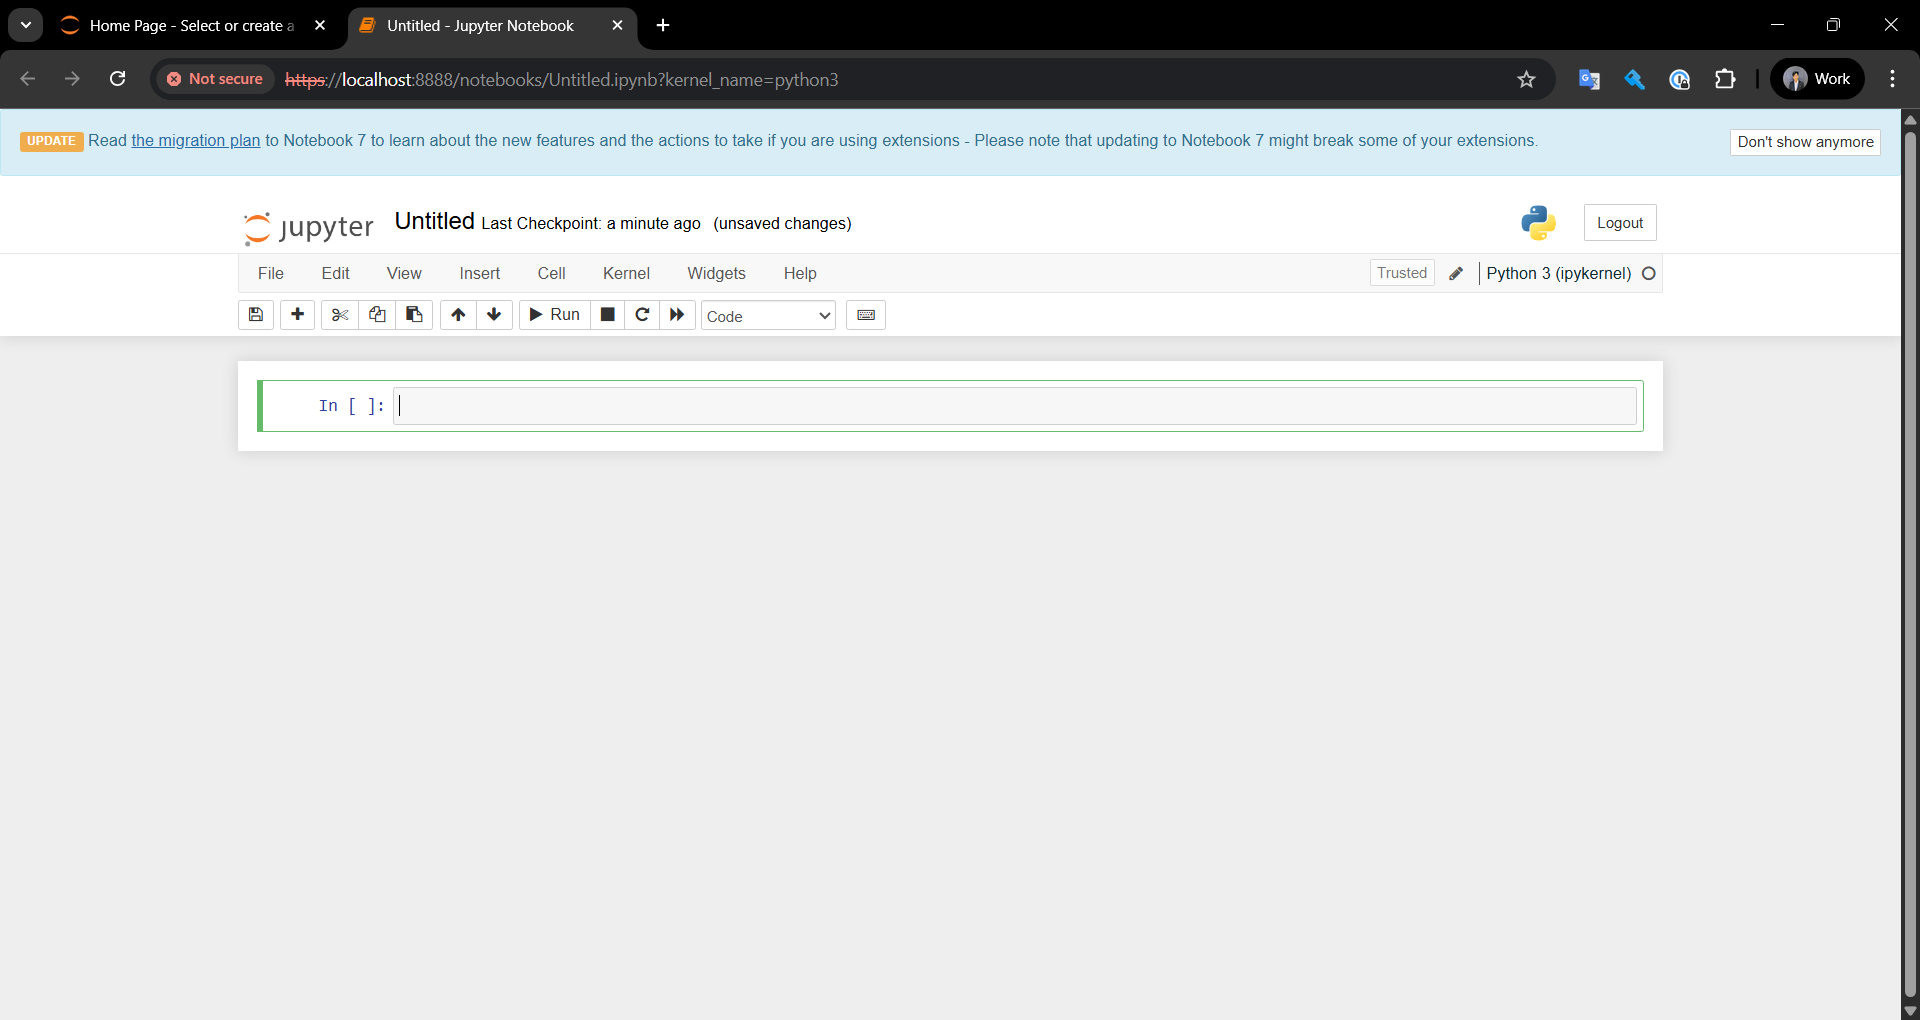Click the page vertical scrollbar
Viewport: 1920px width, 1020px height.
1910,566
